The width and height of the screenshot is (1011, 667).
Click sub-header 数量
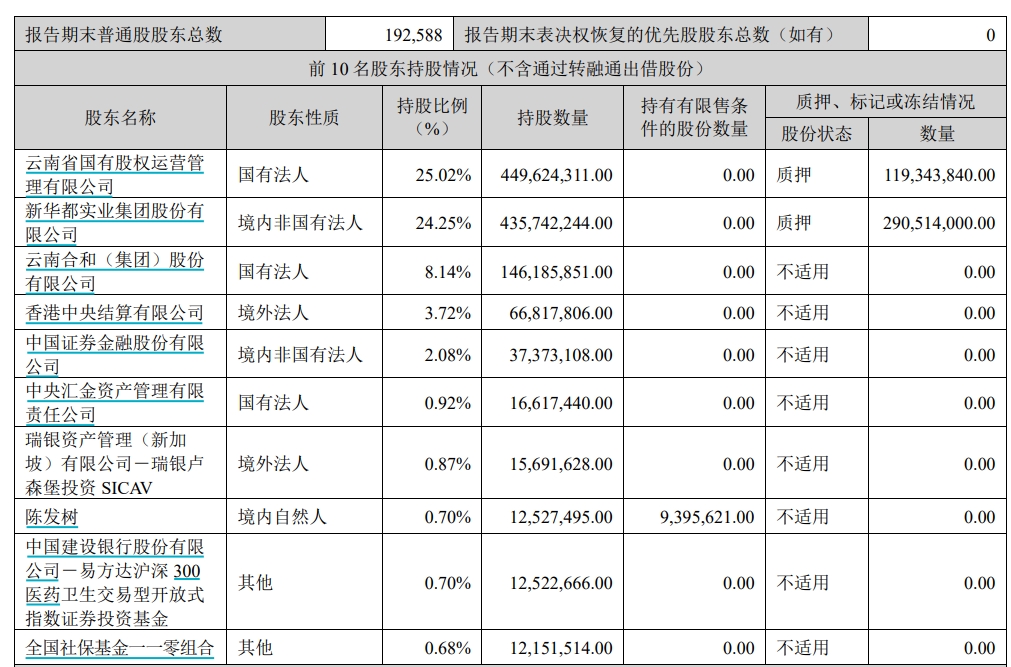(937, 134)
